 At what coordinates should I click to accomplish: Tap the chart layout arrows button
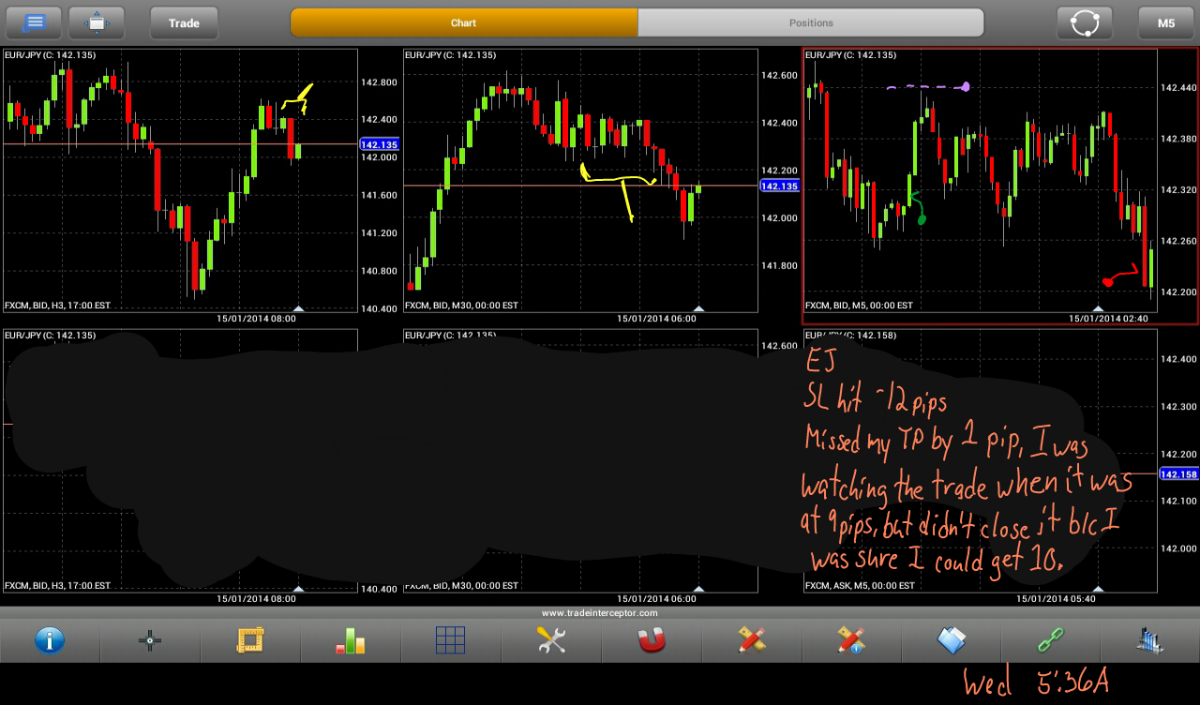[97, 22]
